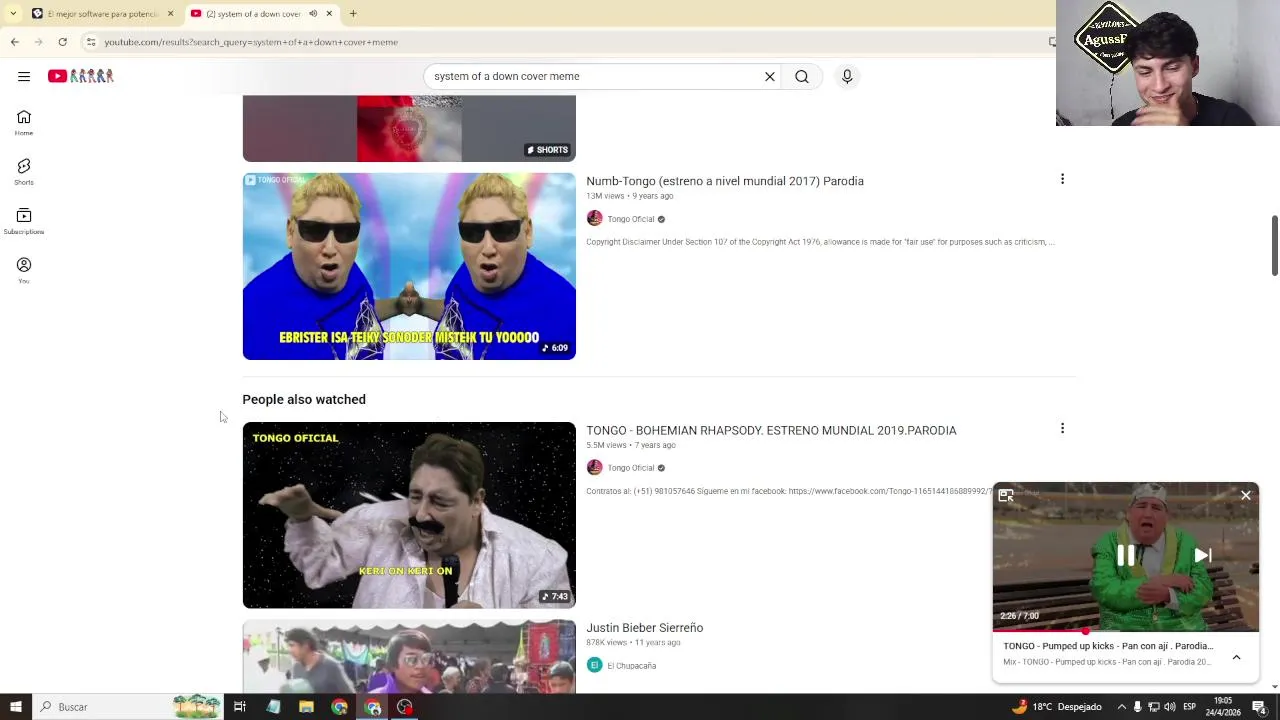1280x720 pixels.
Task: Expand the miniplayer to full watch page
Action: point(1006,495)
